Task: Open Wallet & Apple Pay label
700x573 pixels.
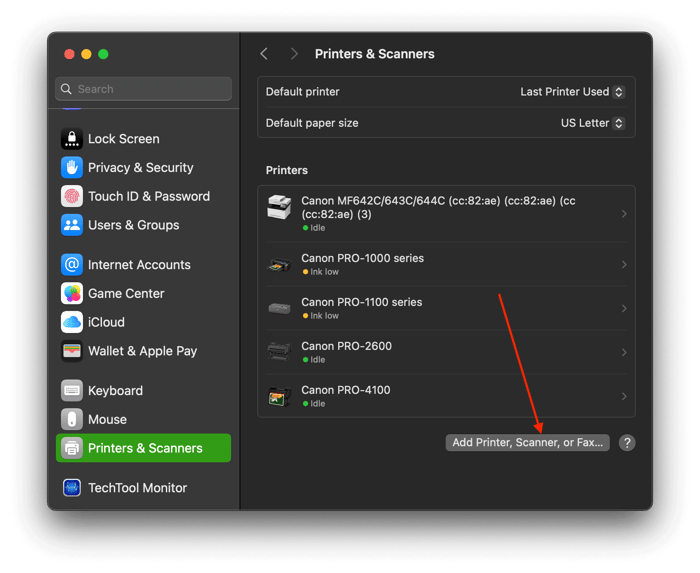Action: pyautogui.click(x=142, y=351)
